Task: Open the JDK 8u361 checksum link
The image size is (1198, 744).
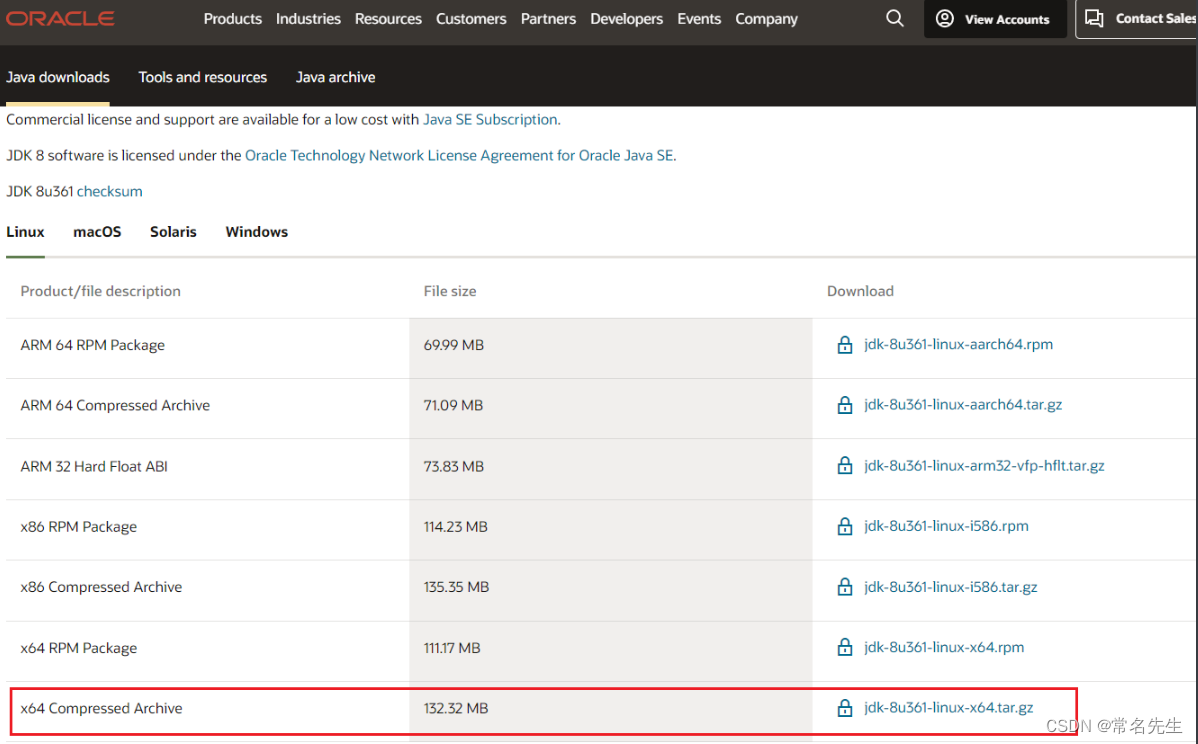Action: (x=109, y=191)
